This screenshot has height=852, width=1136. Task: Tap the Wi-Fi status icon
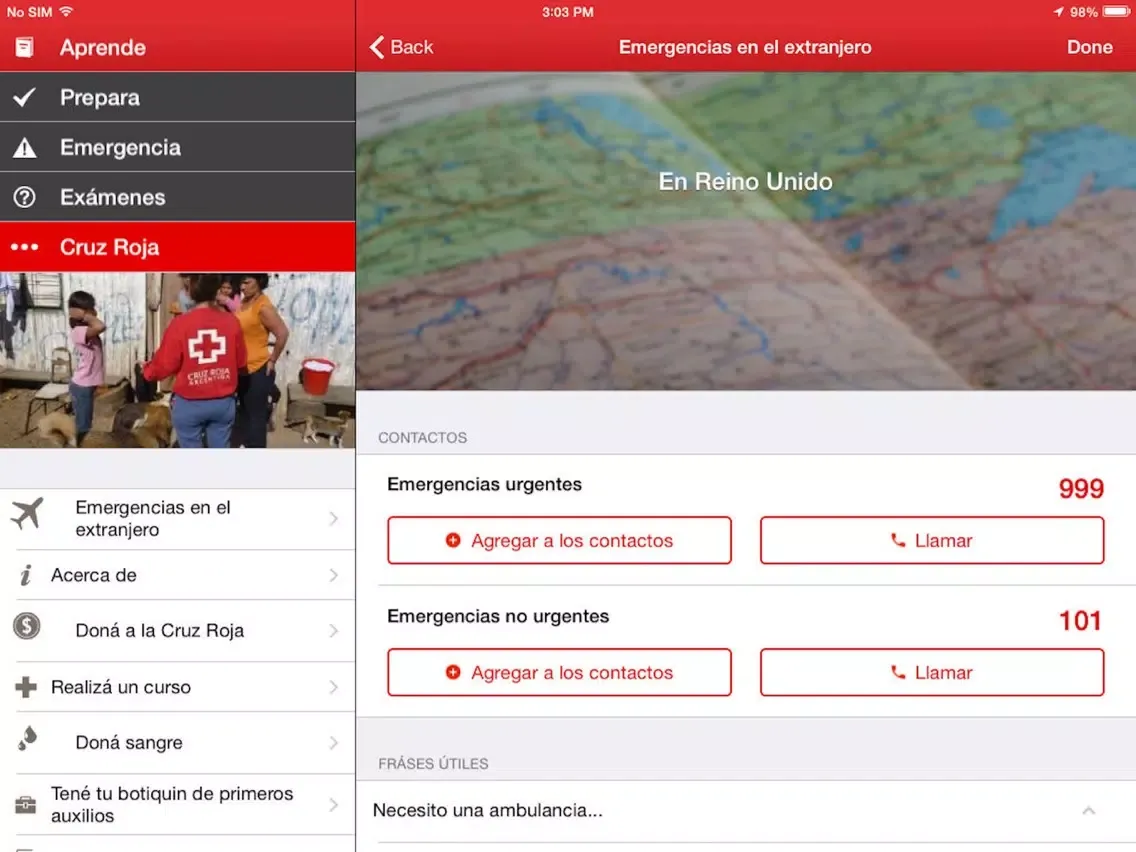(66, 11)
